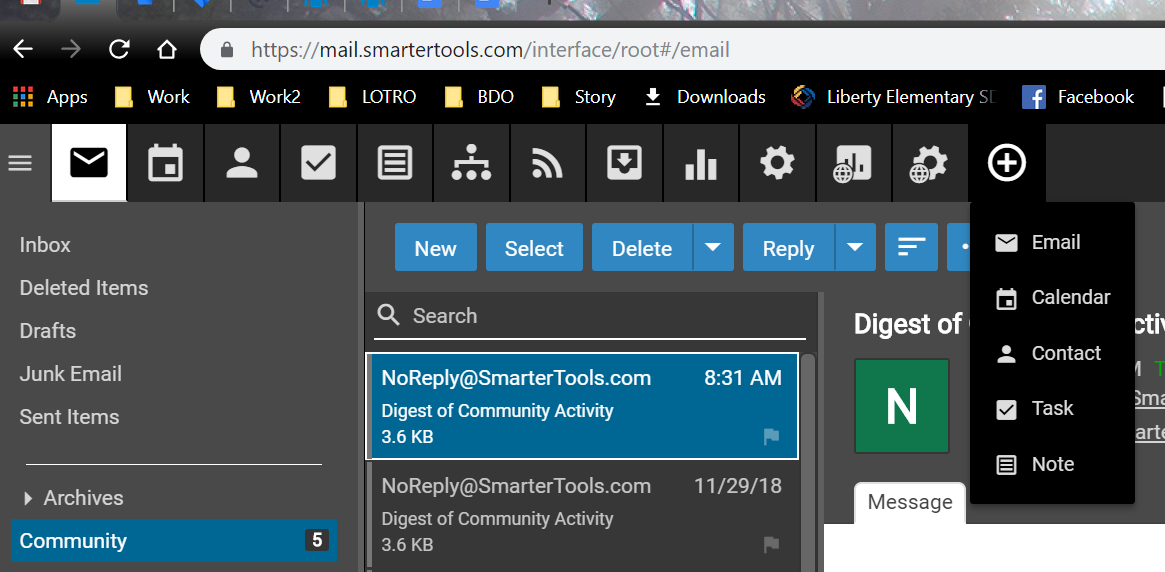This screenshot has height=572, width=1165.
Task: Open the Delete button dropdown arrow
Action: tap(713, 248)
